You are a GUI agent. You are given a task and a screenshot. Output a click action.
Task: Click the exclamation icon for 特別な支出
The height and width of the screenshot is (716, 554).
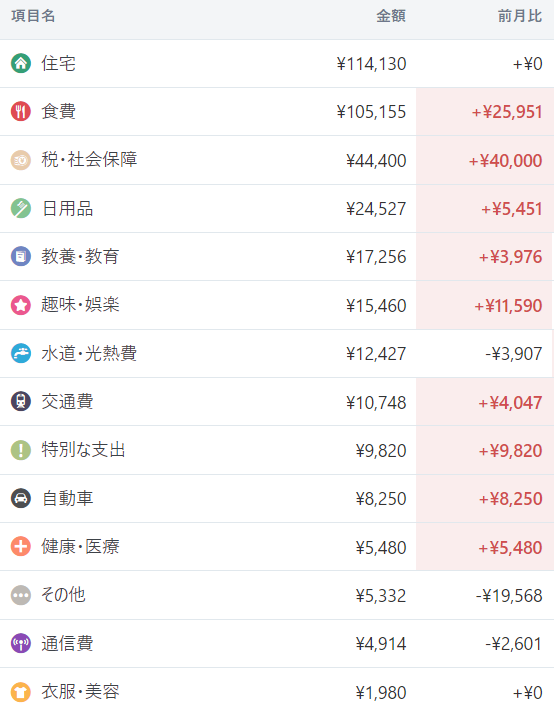point(21,450)
